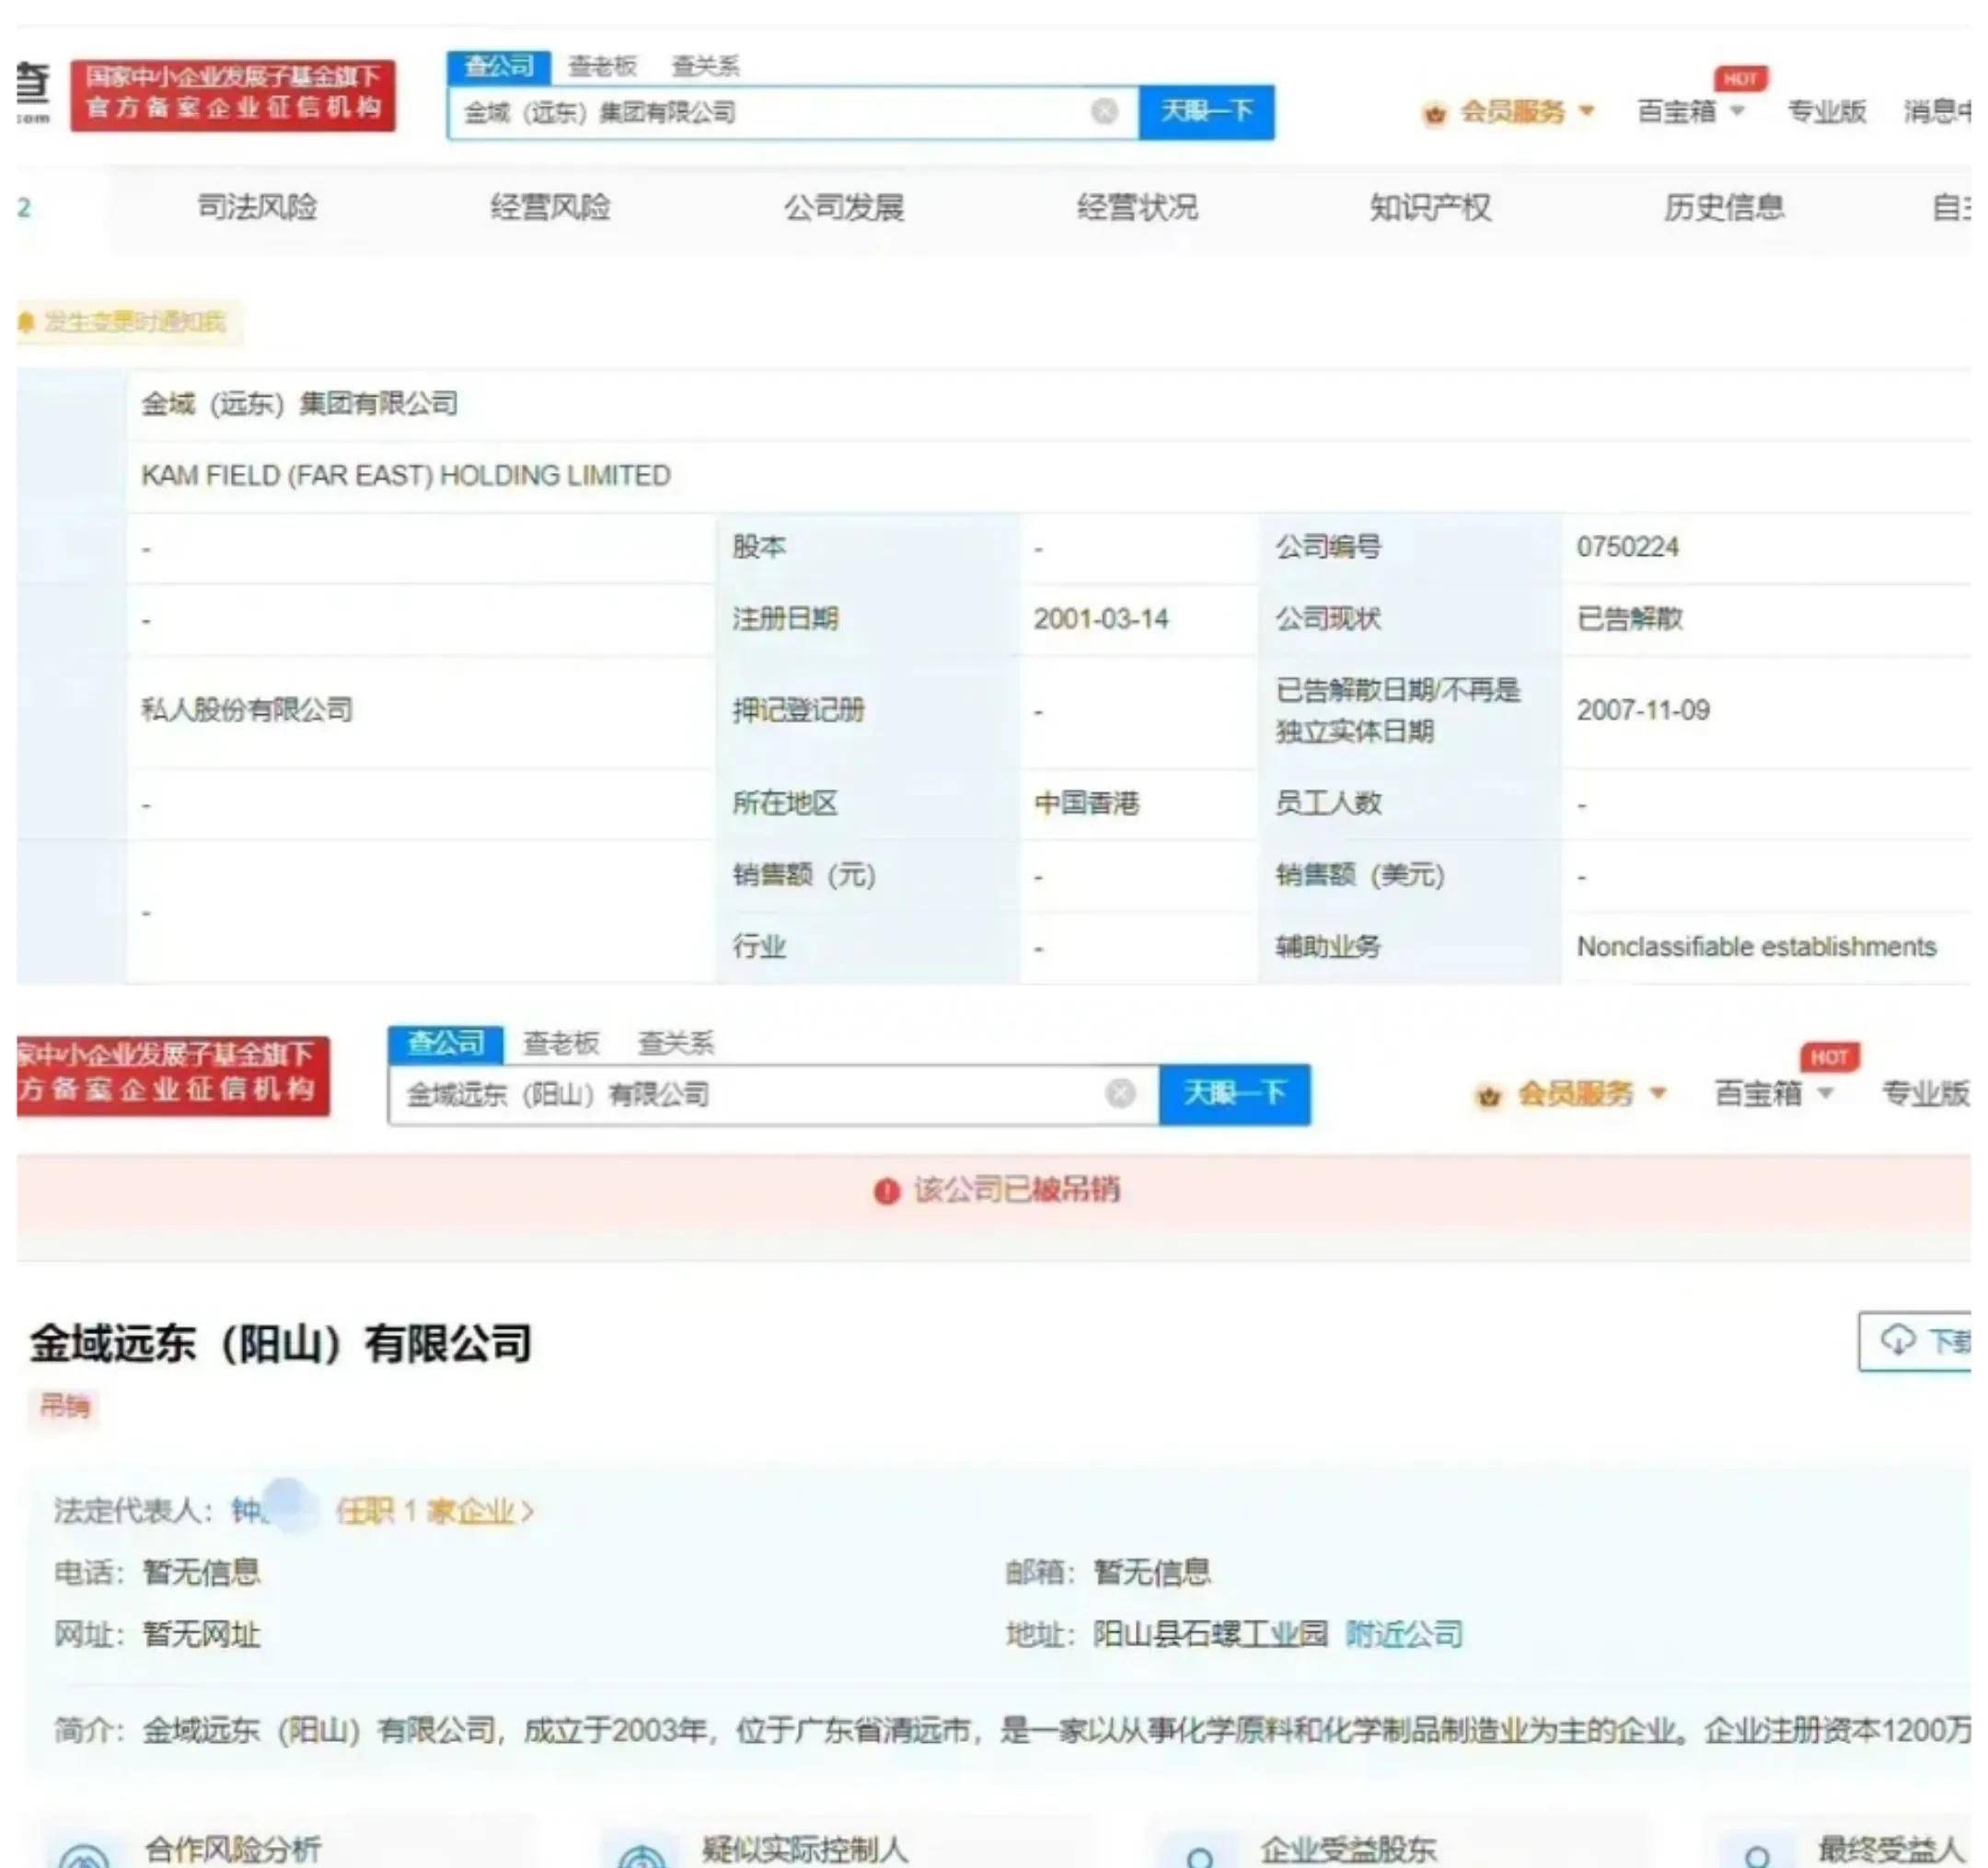Select the top 查公司 search tab
Viewport: 1988px width, 1868px height.
tap(498, 66)
